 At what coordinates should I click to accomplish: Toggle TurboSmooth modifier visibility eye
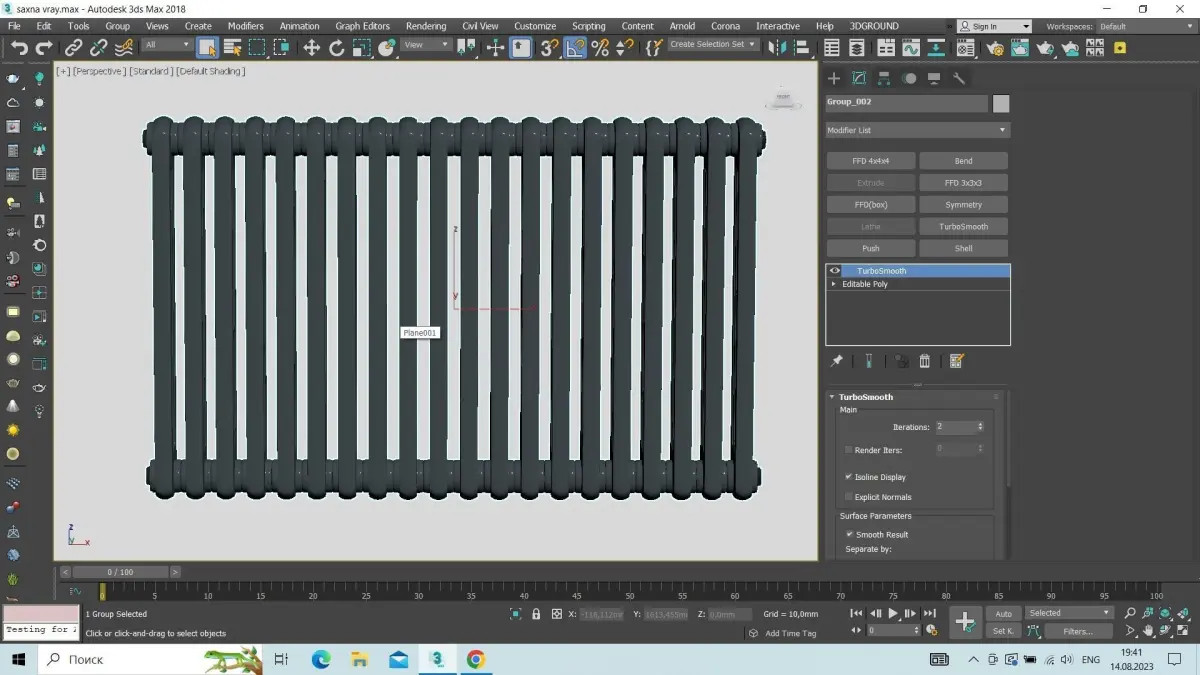click(834, 271)
